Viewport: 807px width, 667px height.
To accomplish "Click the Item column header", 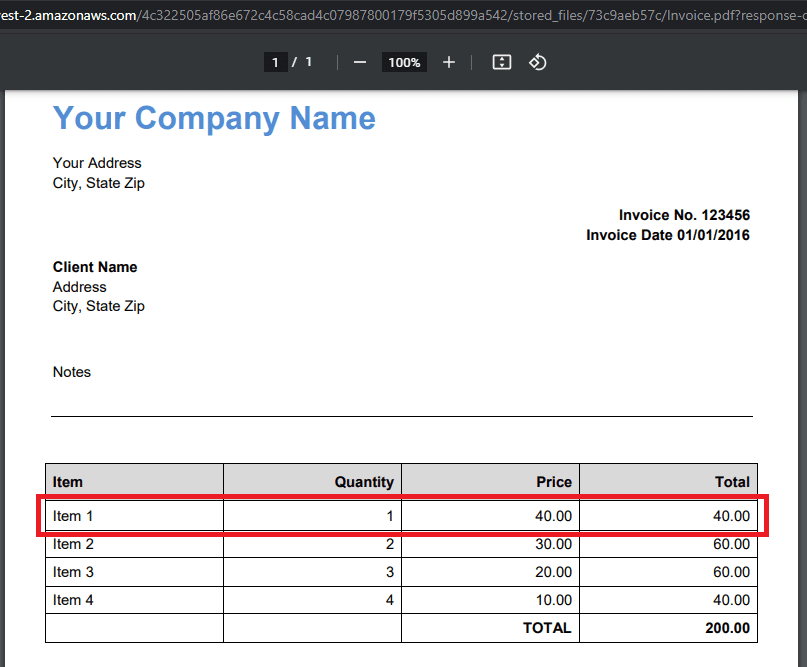I will click(x=67, y=482).
